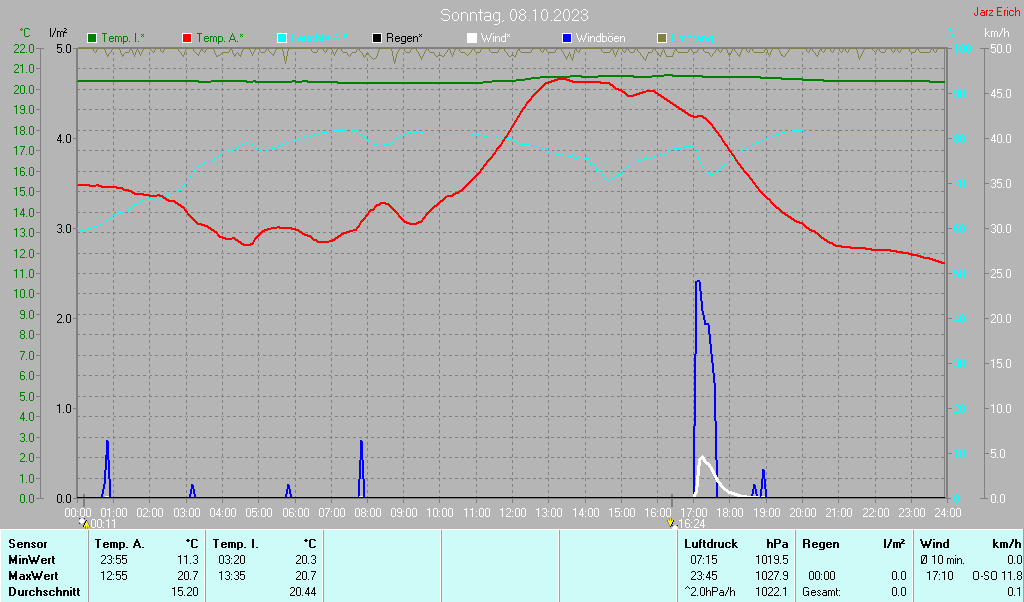Click the '1022.1' average pressure value
The width and height of the screenshot is (1024, 602).
pyautogui.click(x=772, y=592)
